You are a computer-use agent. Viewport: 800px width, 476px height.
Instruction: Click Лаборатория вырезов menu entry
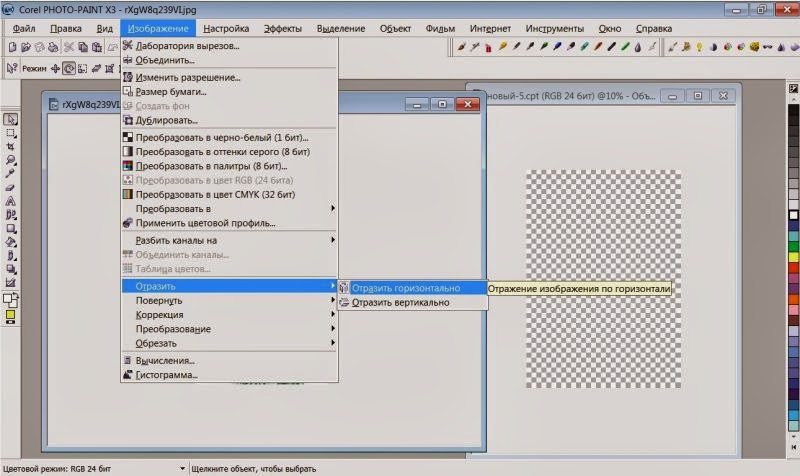click(230, 46)
